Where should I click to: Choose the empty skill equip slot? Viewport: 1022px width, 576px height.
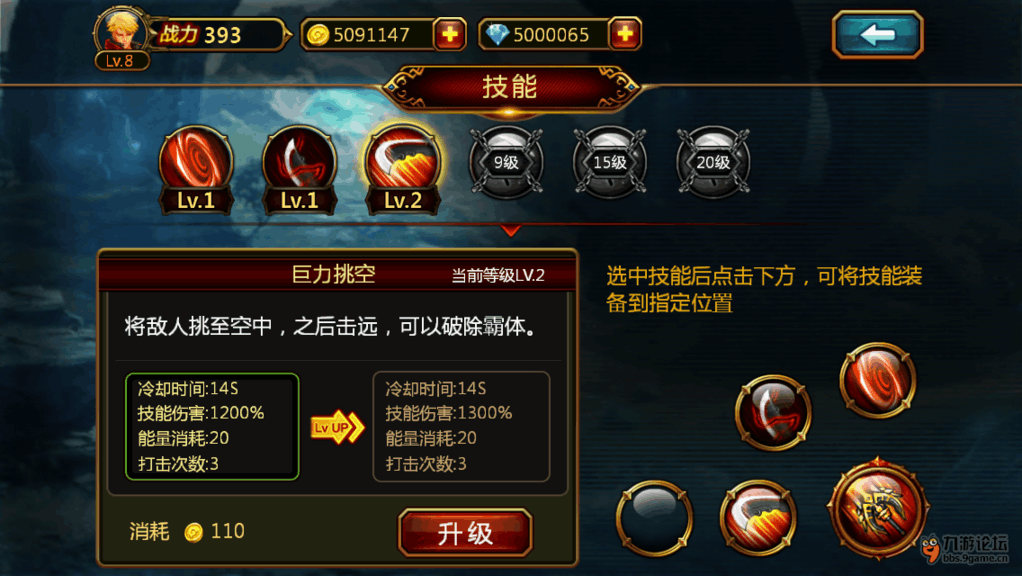654,519
